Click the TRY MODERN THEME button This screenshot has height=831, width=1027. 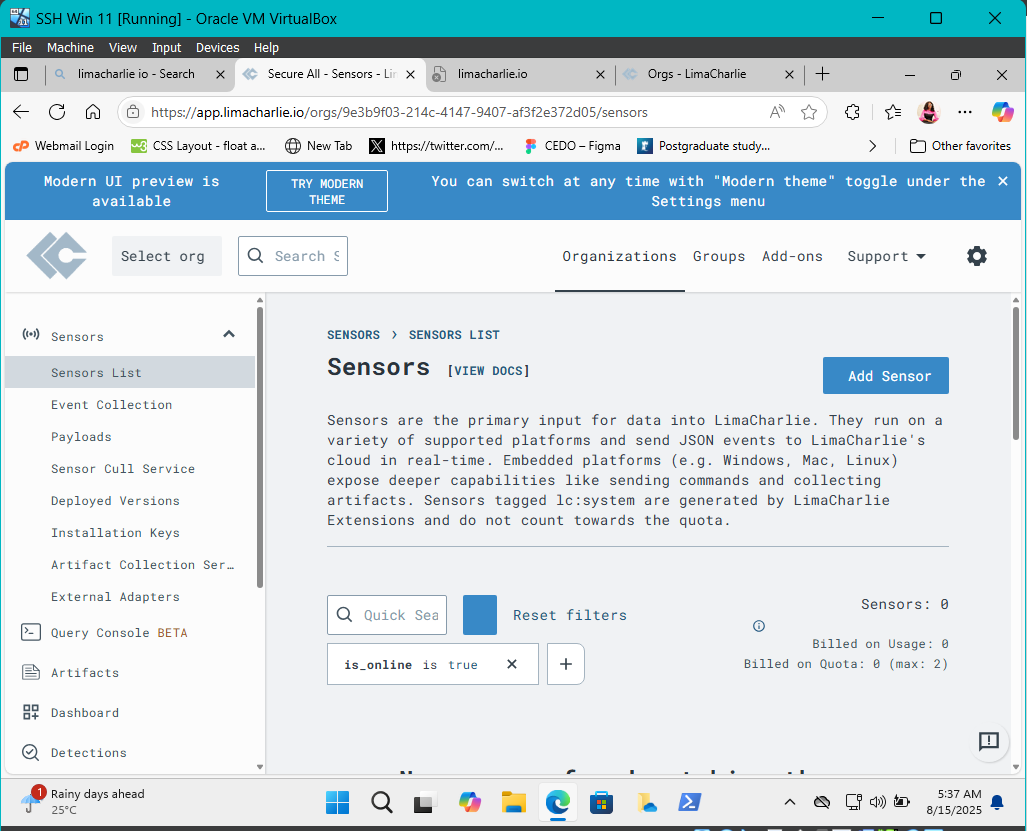click(x=327, y=191)
